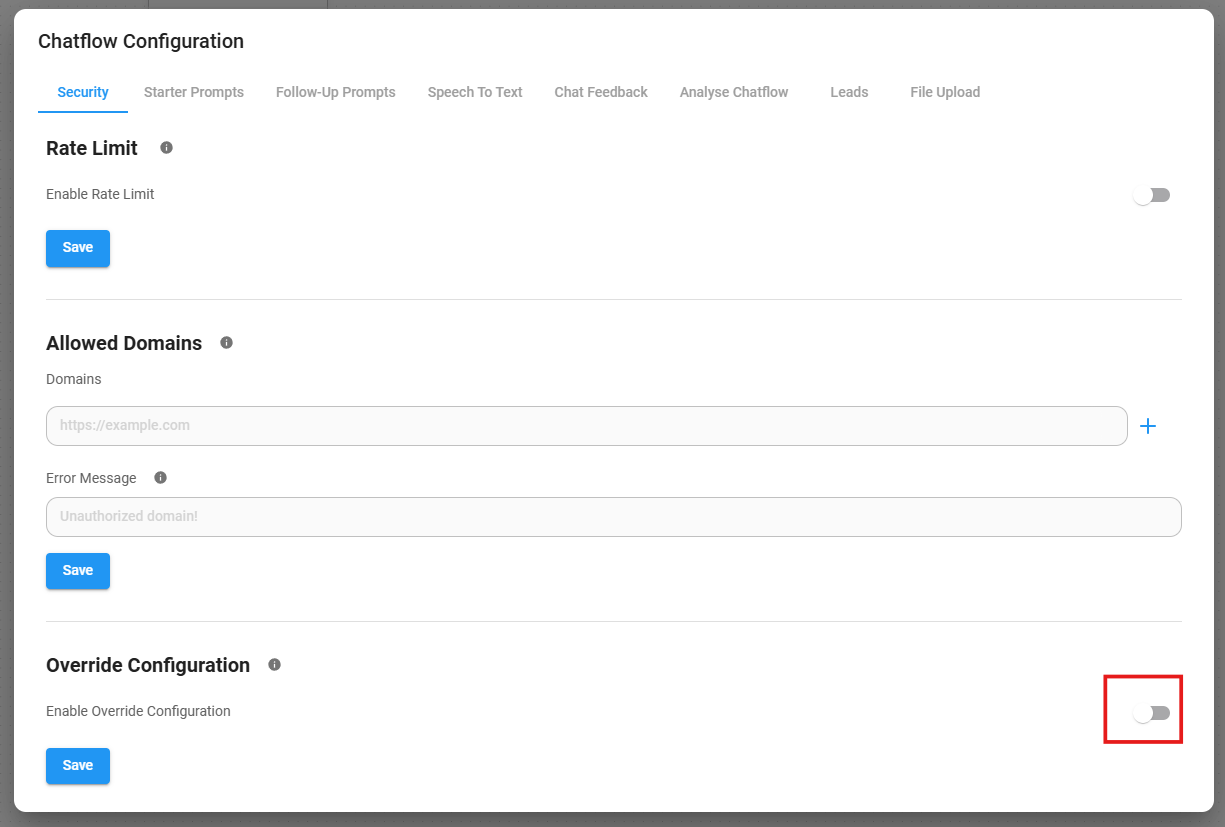Select the Security tab
Viewport: 1225px width, 827px height.
(83, 92)
